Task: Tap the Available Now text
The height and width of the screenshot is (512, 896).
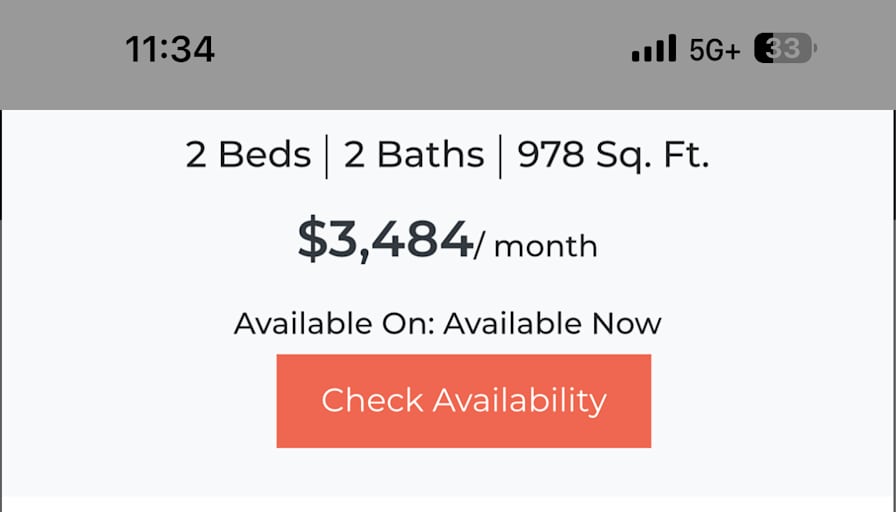Action: pos(552,323)
